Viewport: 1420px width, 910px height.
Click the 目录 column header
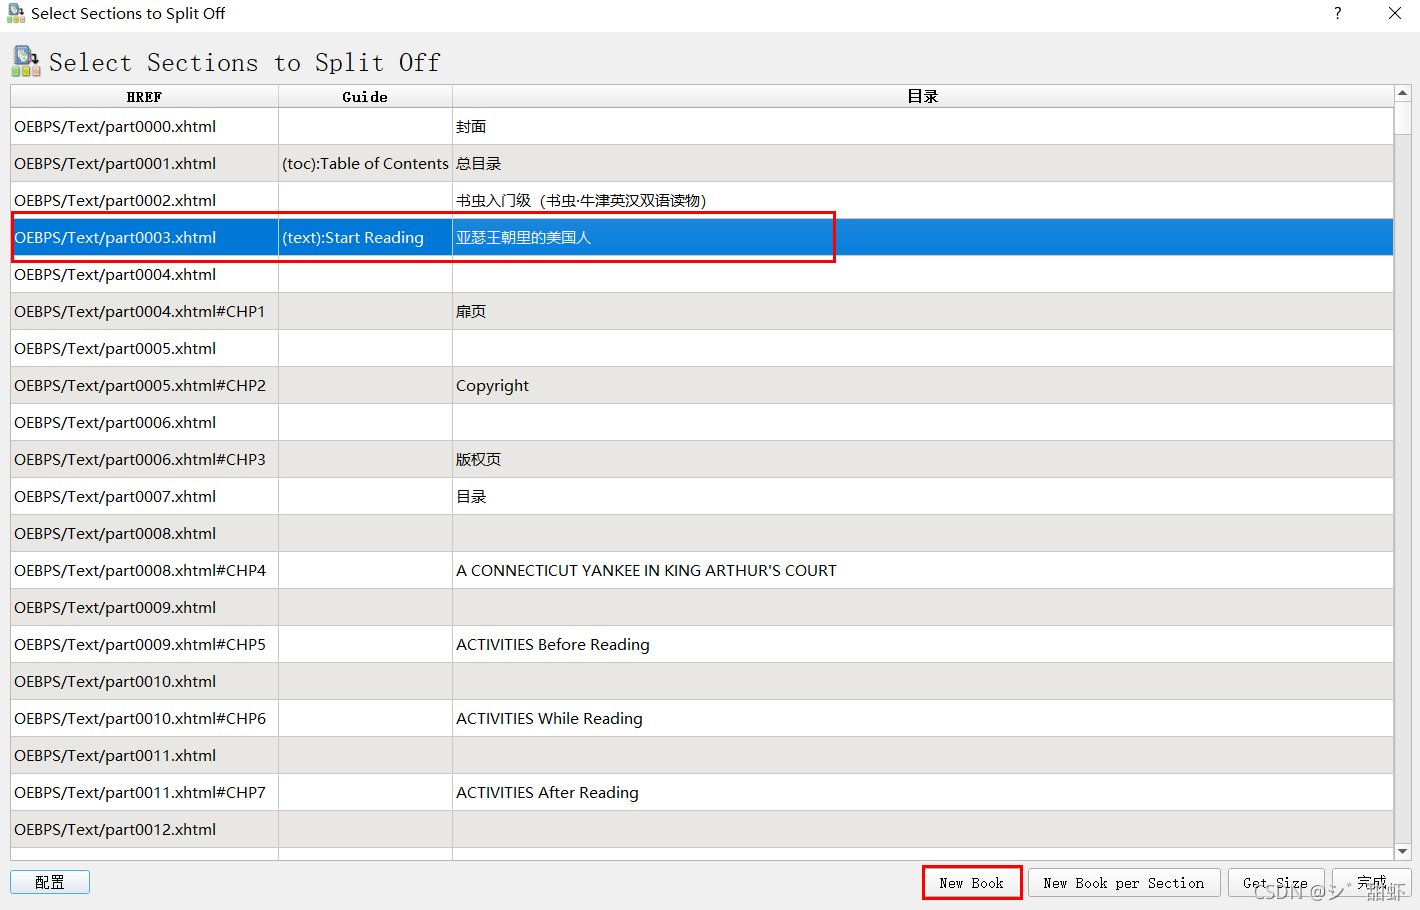click(x=922, y=96)
